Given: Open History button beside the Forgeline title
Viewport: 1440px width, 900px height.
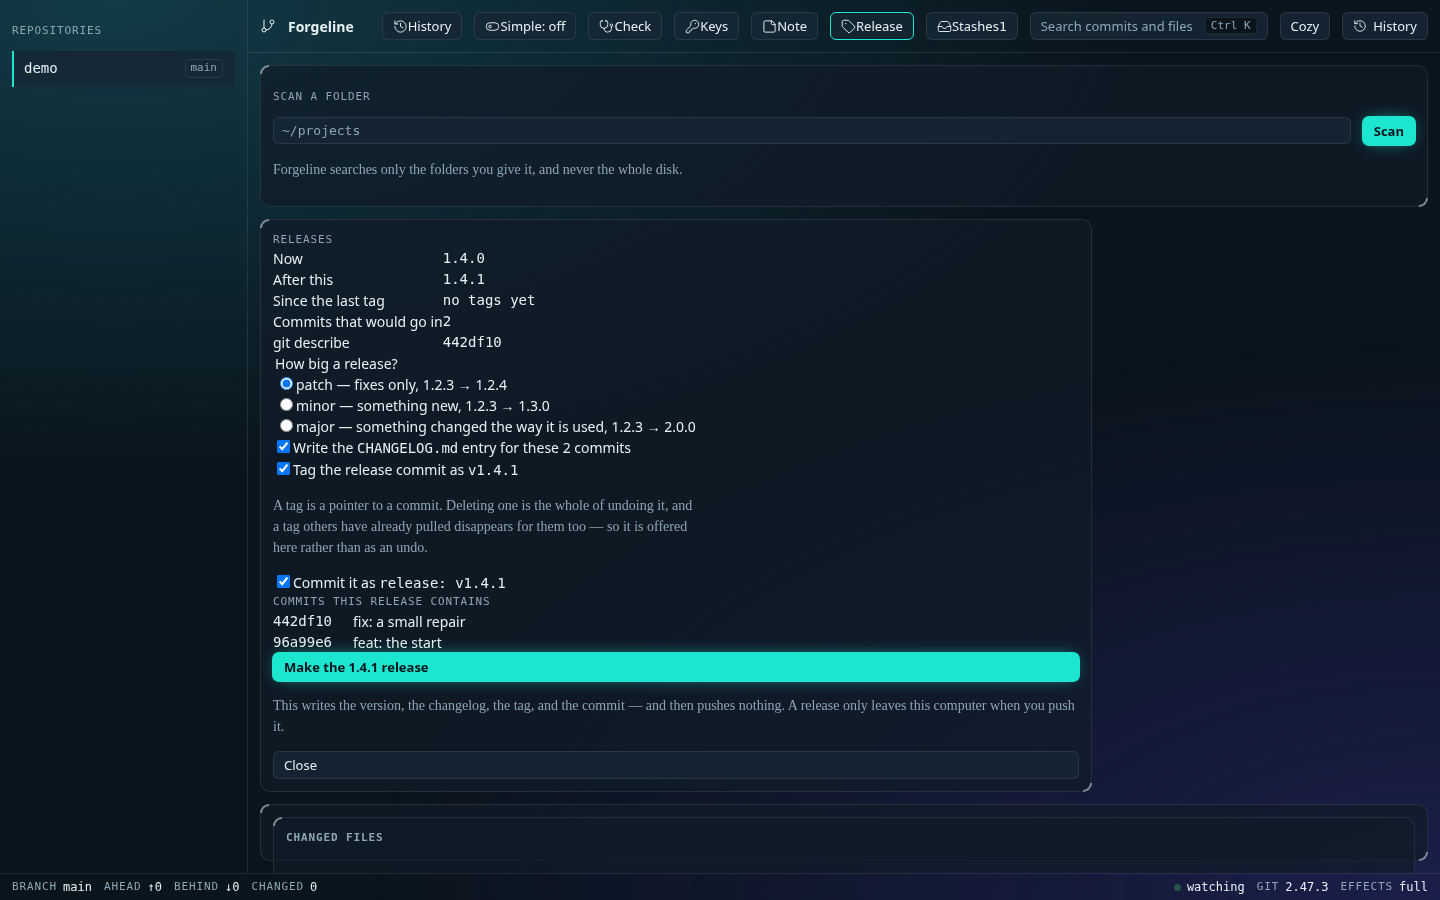Looking at the screenshot, I should click(x=422, y=26).
